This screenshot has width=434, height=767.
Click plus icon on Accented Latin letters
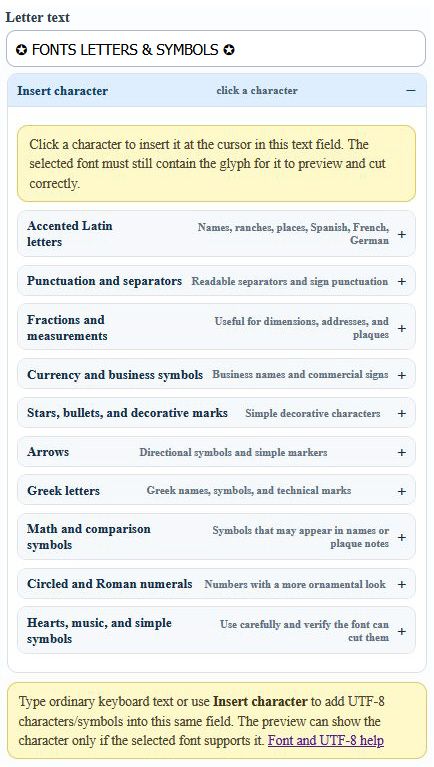pyautogui.click(x=402, y=234)
